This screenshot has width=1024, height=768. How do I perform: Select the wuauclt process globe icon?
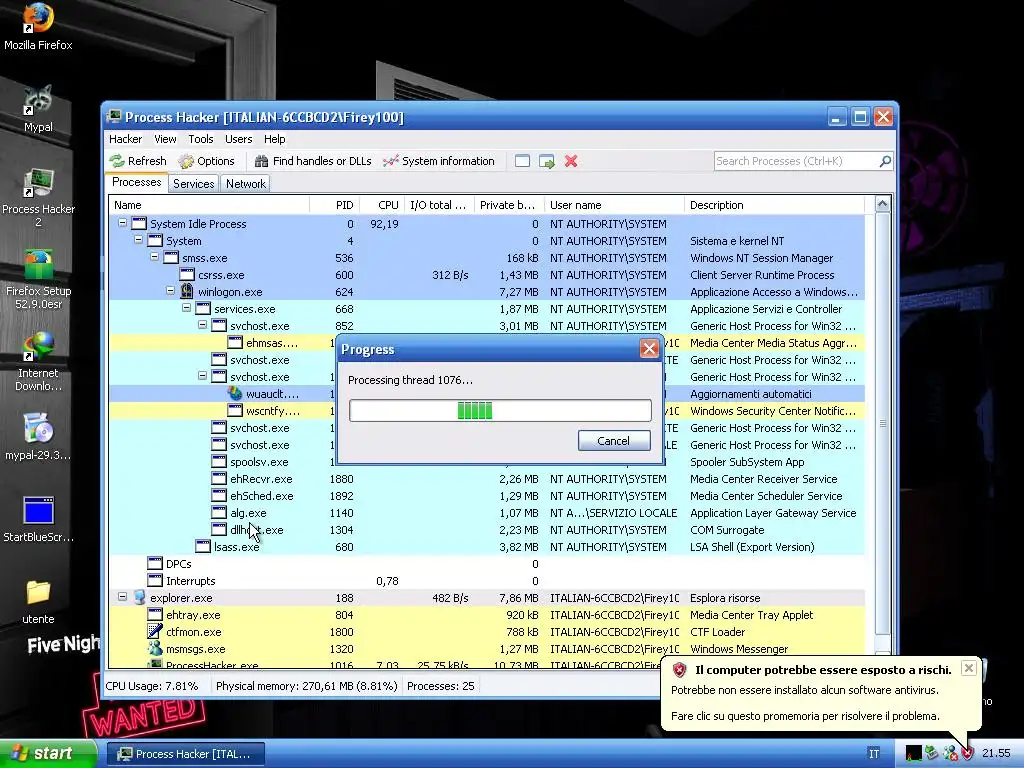coord(235,393)
